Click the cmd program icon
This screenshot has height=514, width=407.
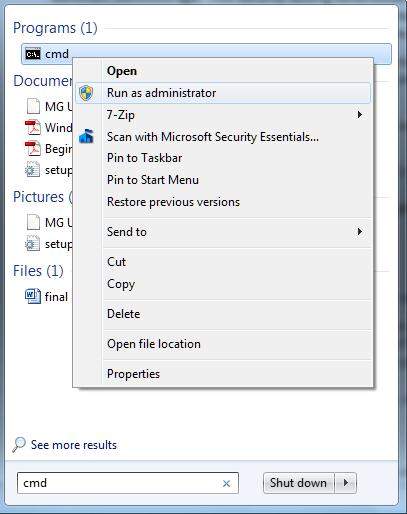pos(33,54)
